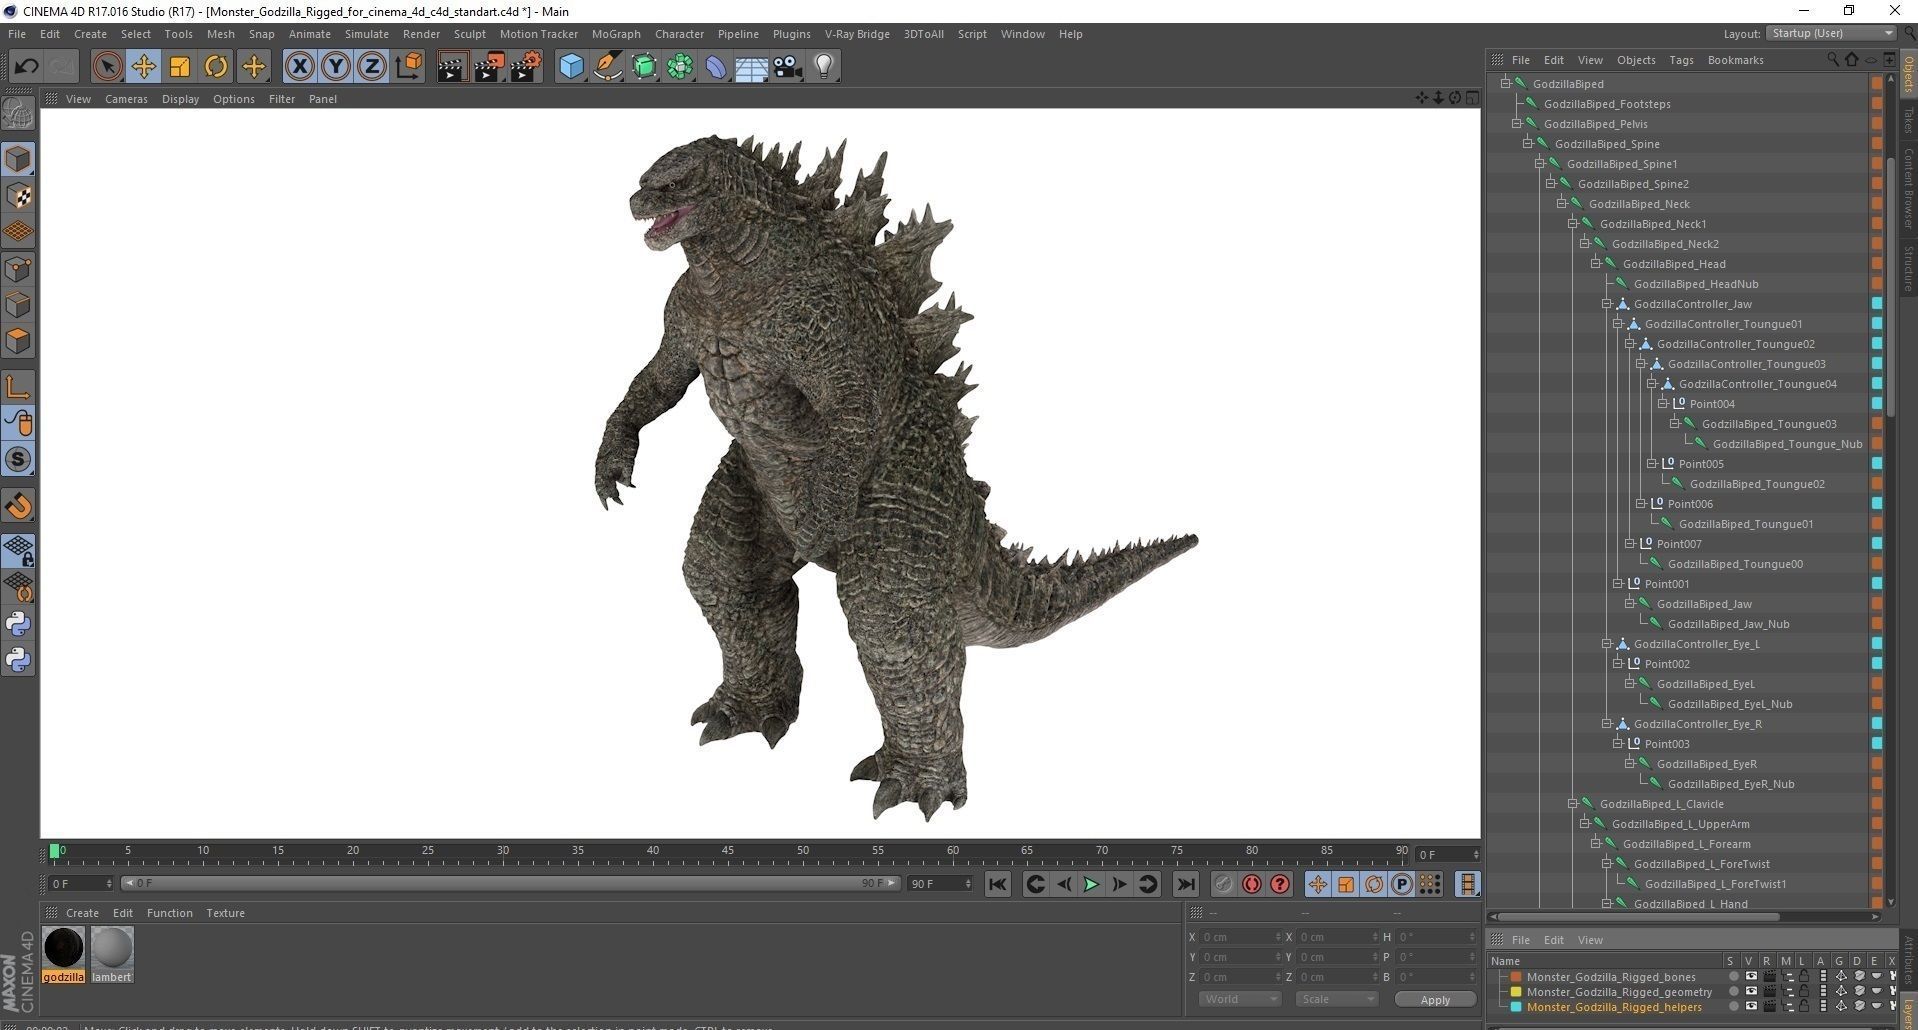Play the animation forward
Screen dimensions: 1918x1030
(x=1091, y=884)
